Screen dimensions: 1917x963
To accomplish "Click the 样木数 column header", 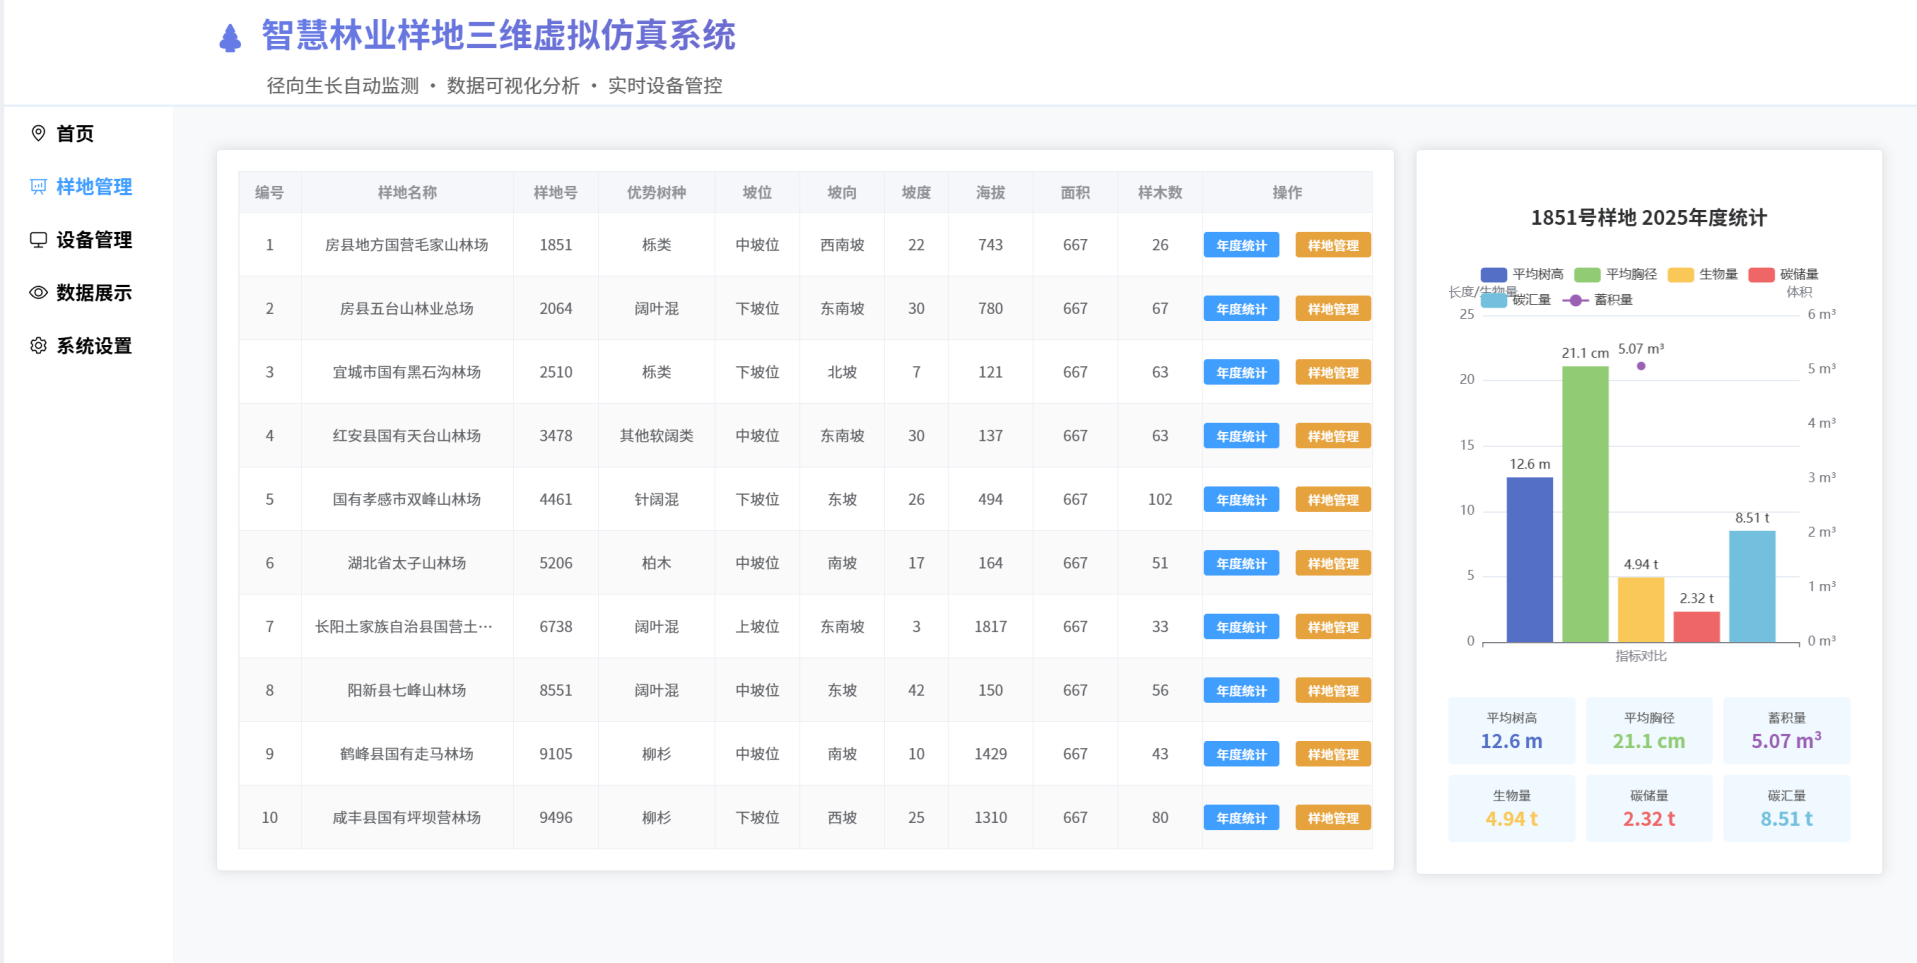I will click(x=1160, y=192).
